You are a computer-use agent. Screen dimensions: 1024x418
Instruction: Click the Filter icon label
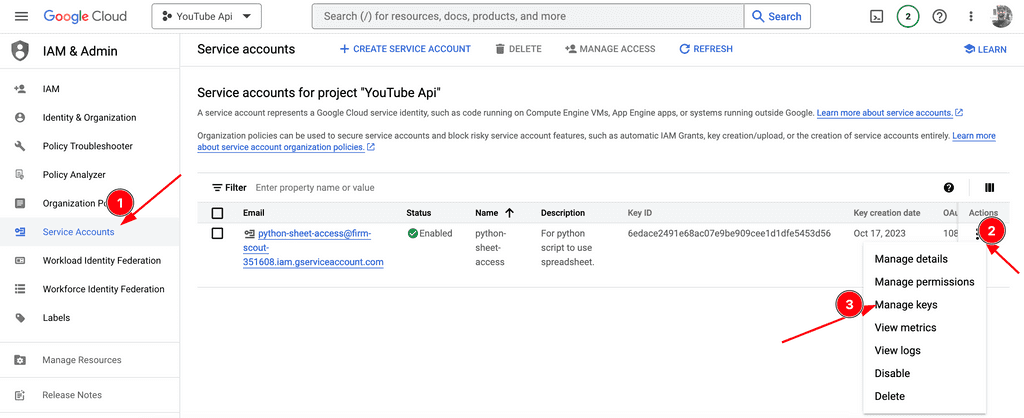(229, 187)
